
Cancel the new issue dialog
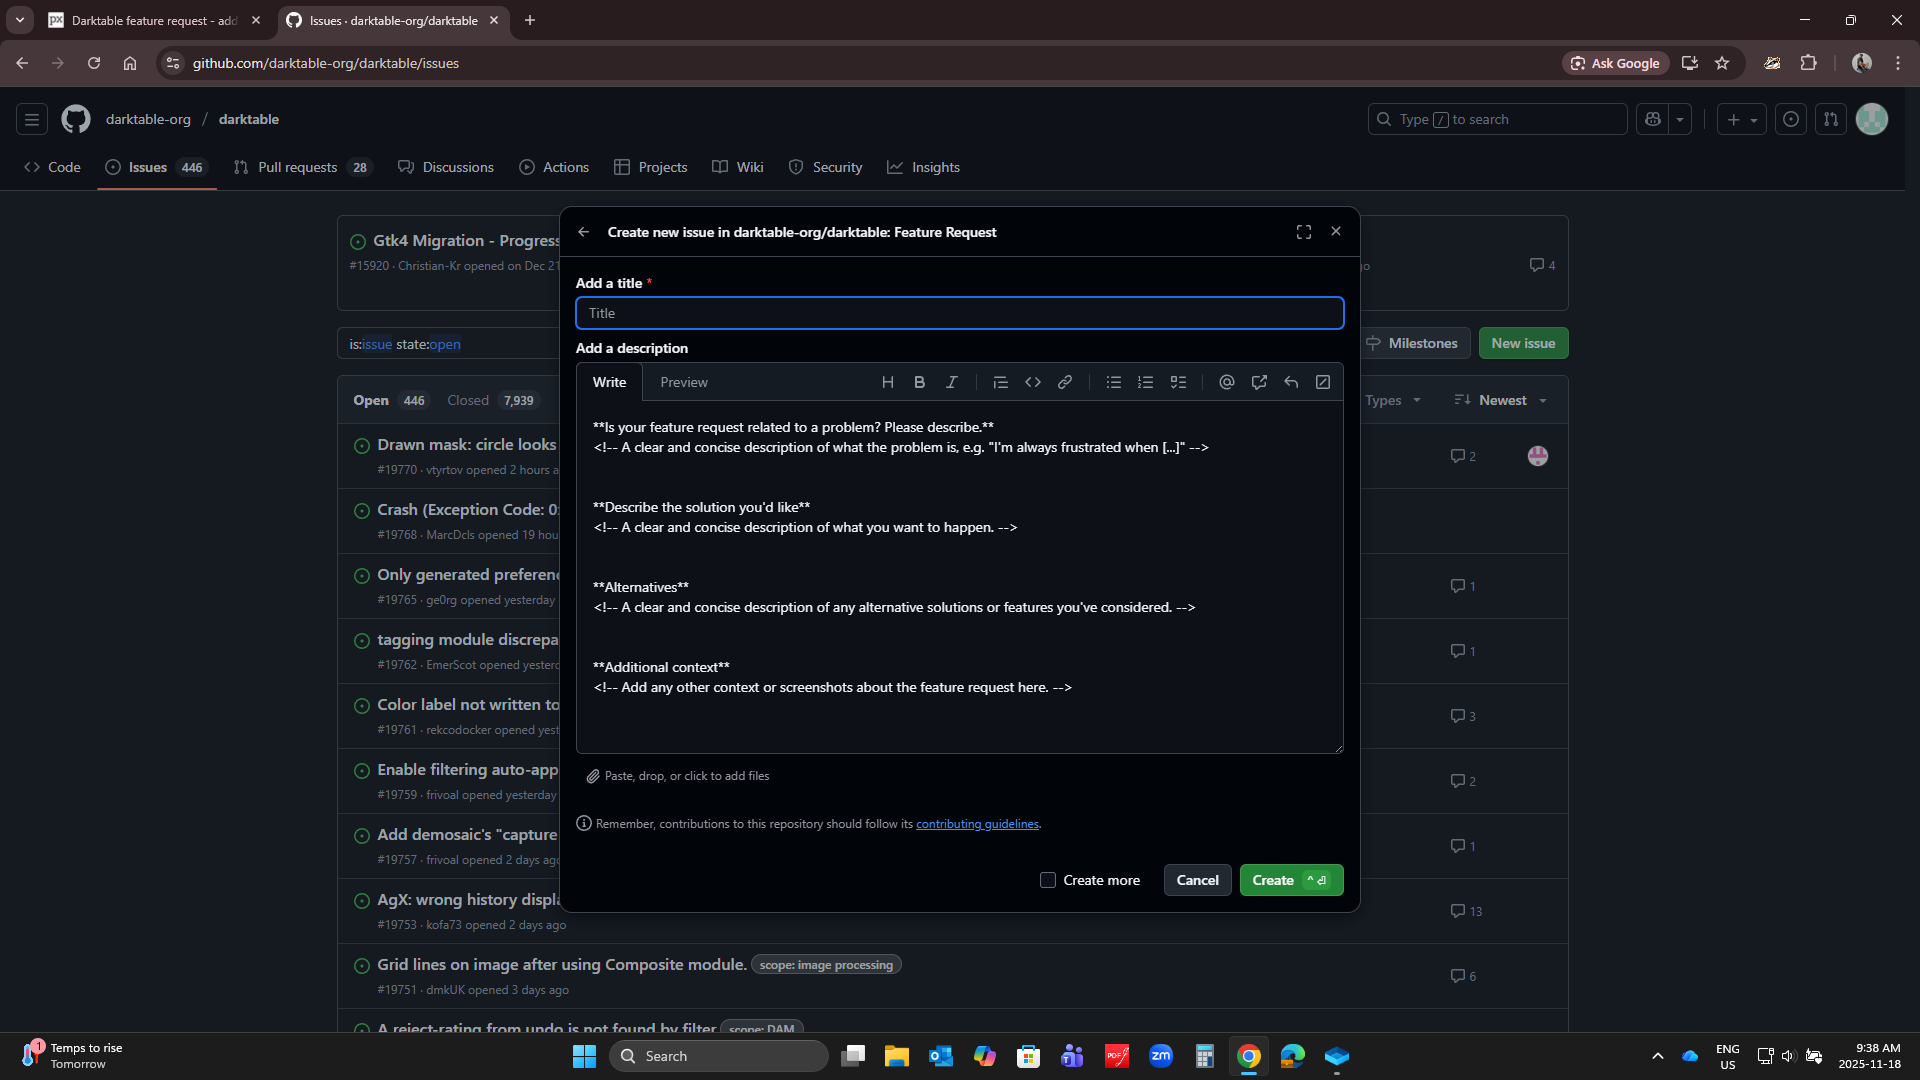[1197, 880]
